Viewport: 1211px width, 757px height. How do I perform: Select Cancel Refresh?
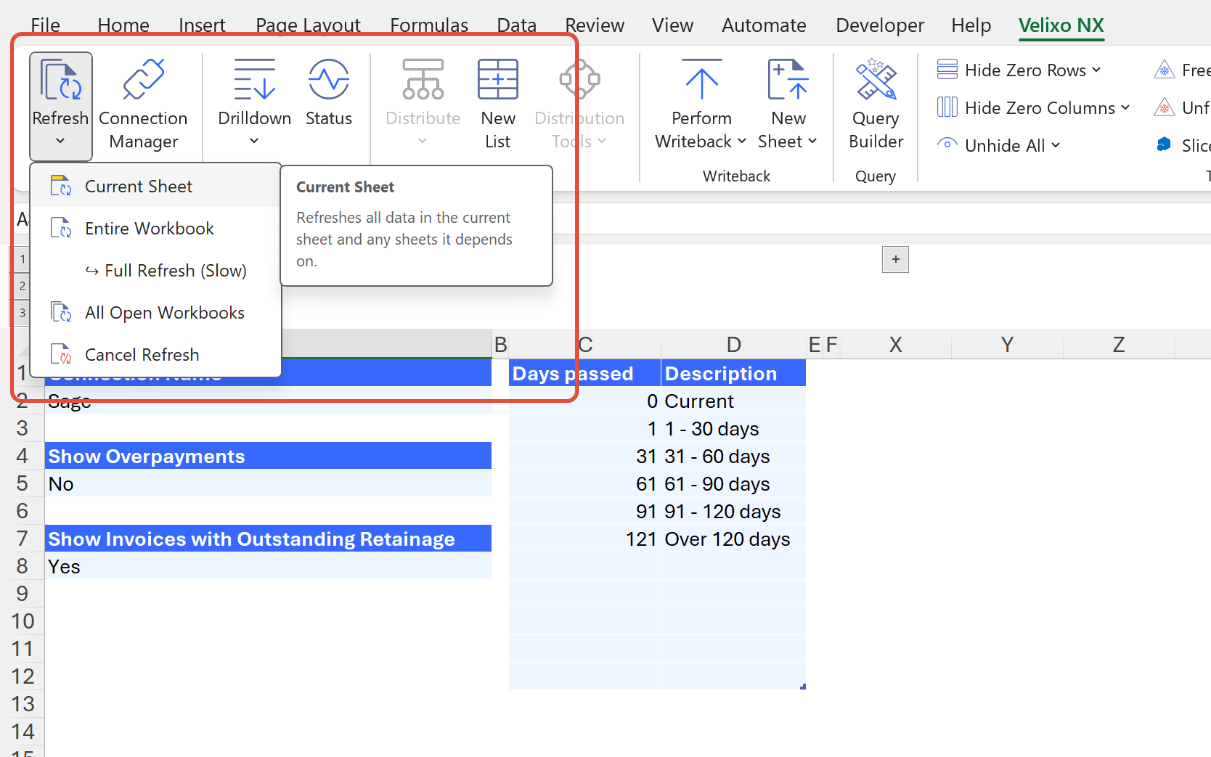155,354
